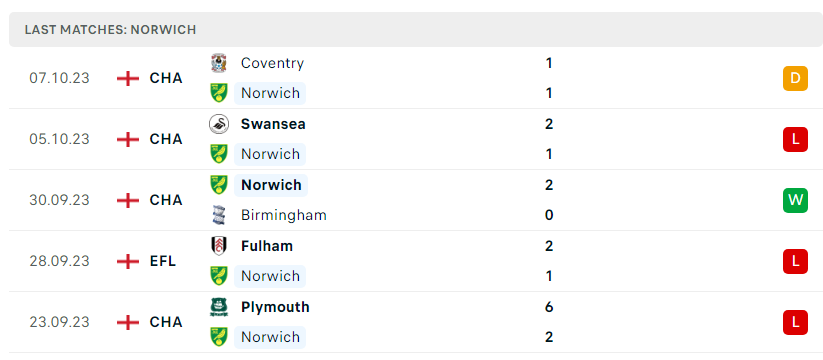Viewport: 823px width, 360px height.
Task: Click the Coventry club crest icon
Action: point(218,63)
